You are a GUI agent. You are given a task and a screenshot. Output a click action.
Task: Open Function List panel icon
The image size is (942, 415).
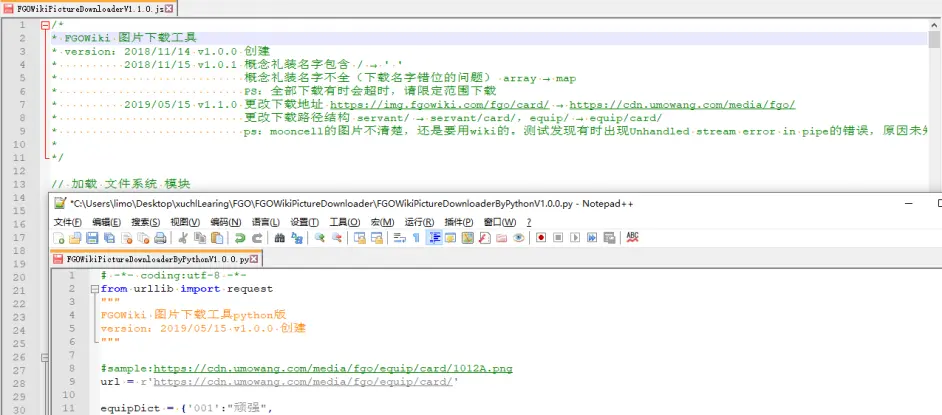coord(485,238)
